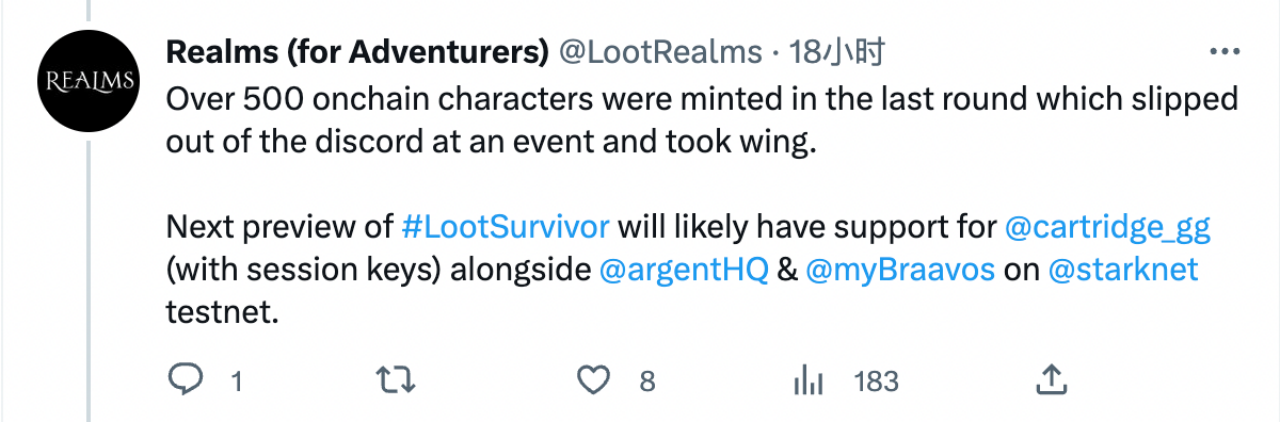
Task: Open the reply speech bubble icon
Action: pos(185,380)
